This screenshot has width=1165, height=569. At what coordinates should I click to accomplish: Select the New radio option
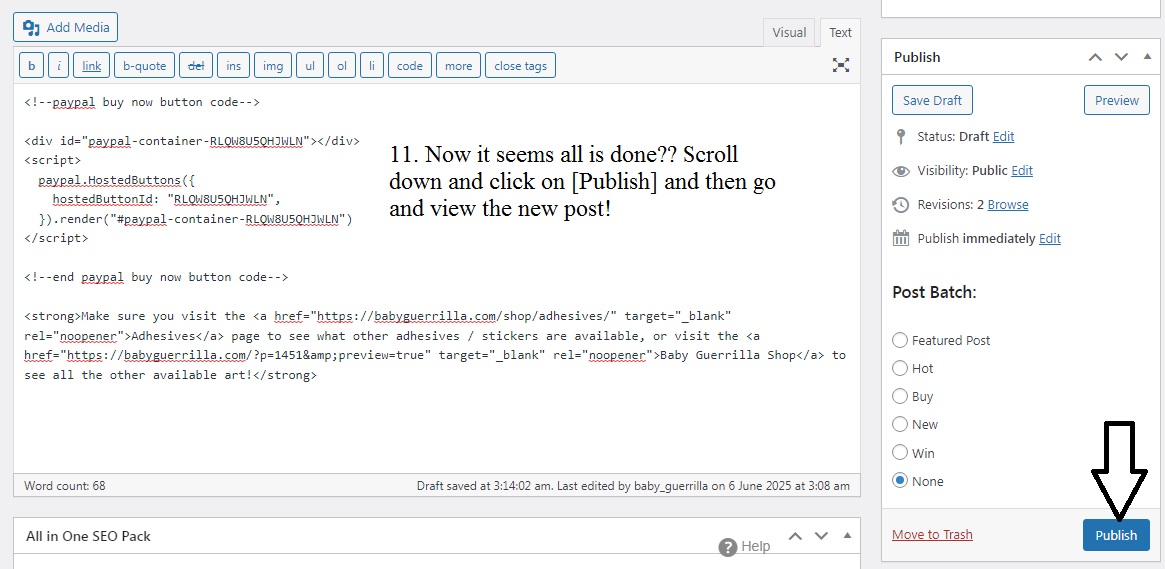click(900, 425)
